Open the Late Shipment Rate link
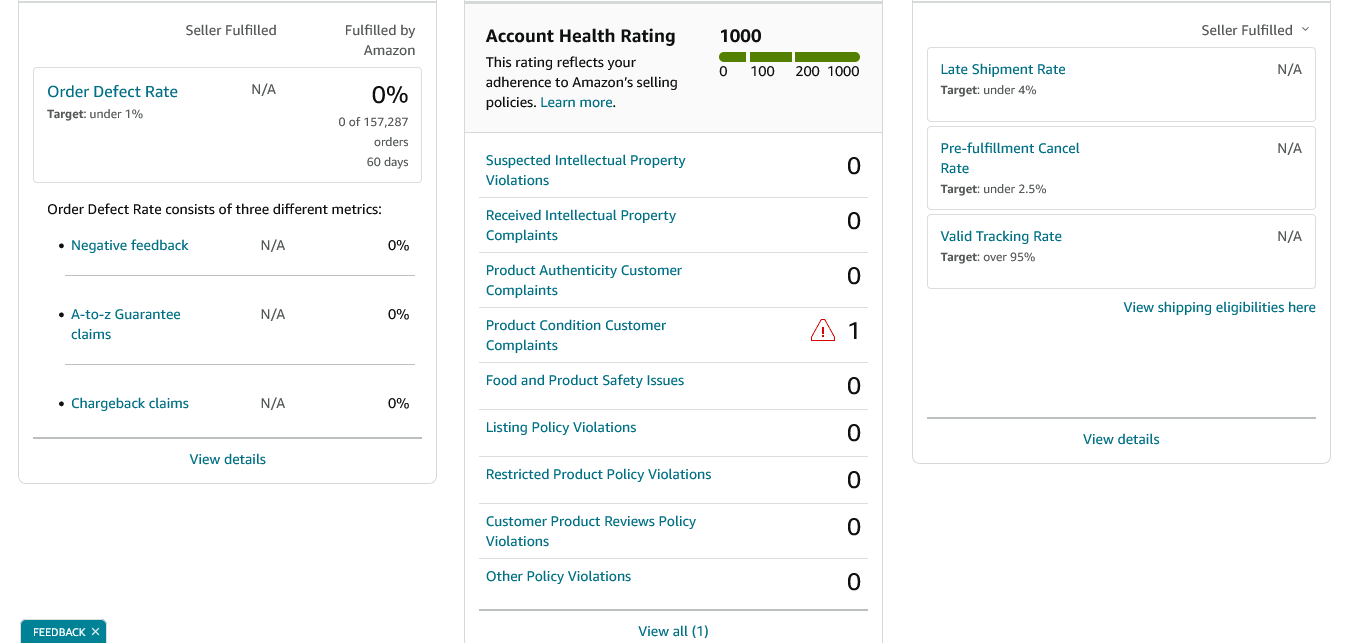The height and width of the screenshot is (643, 1349). [1003, 69]
